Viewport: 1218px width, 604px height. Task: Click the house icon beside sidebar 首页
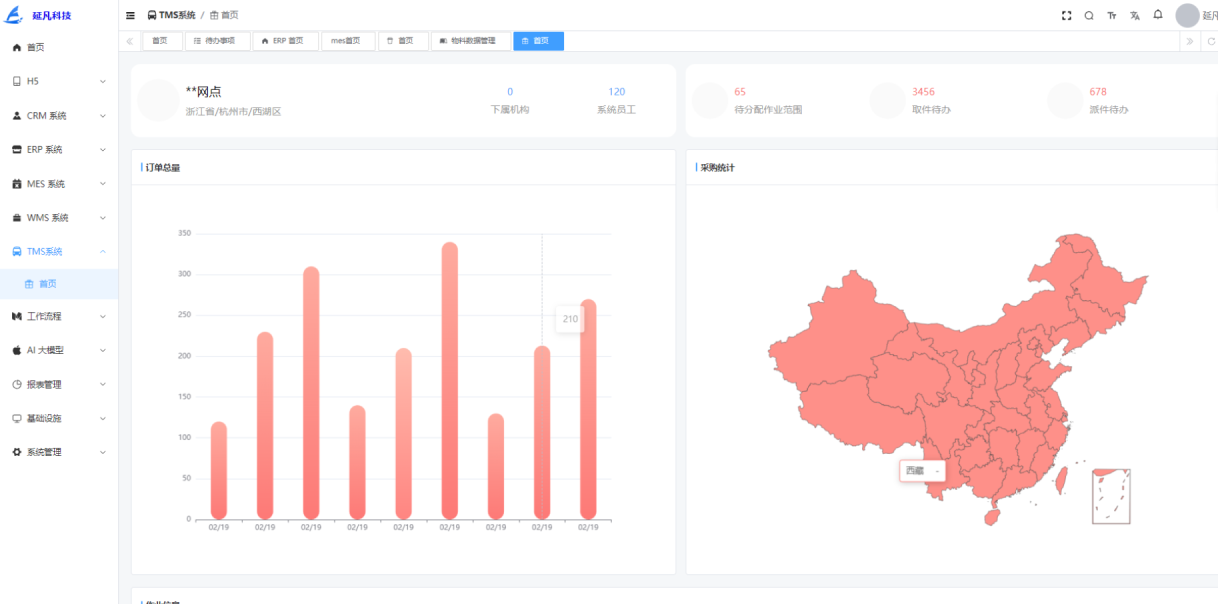coord(16,48)
